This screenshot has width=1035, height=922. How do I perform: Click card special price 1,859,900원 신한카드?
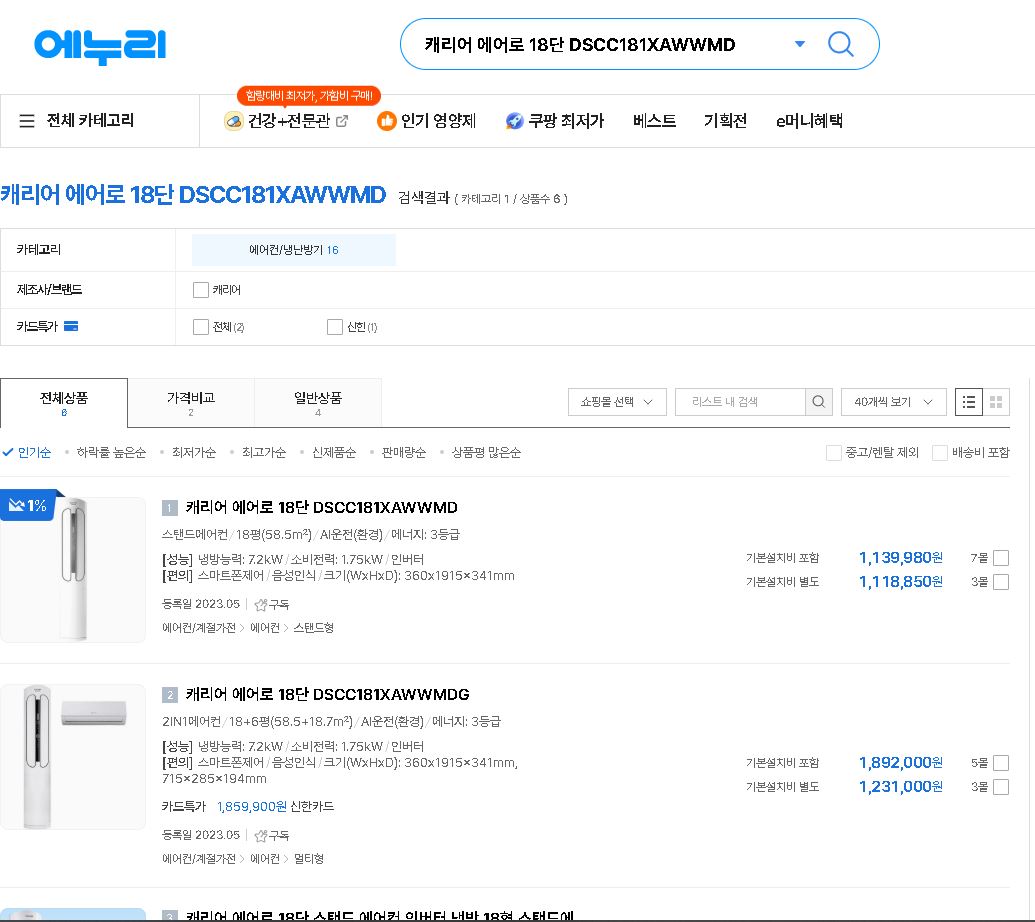tap(275, 807)
